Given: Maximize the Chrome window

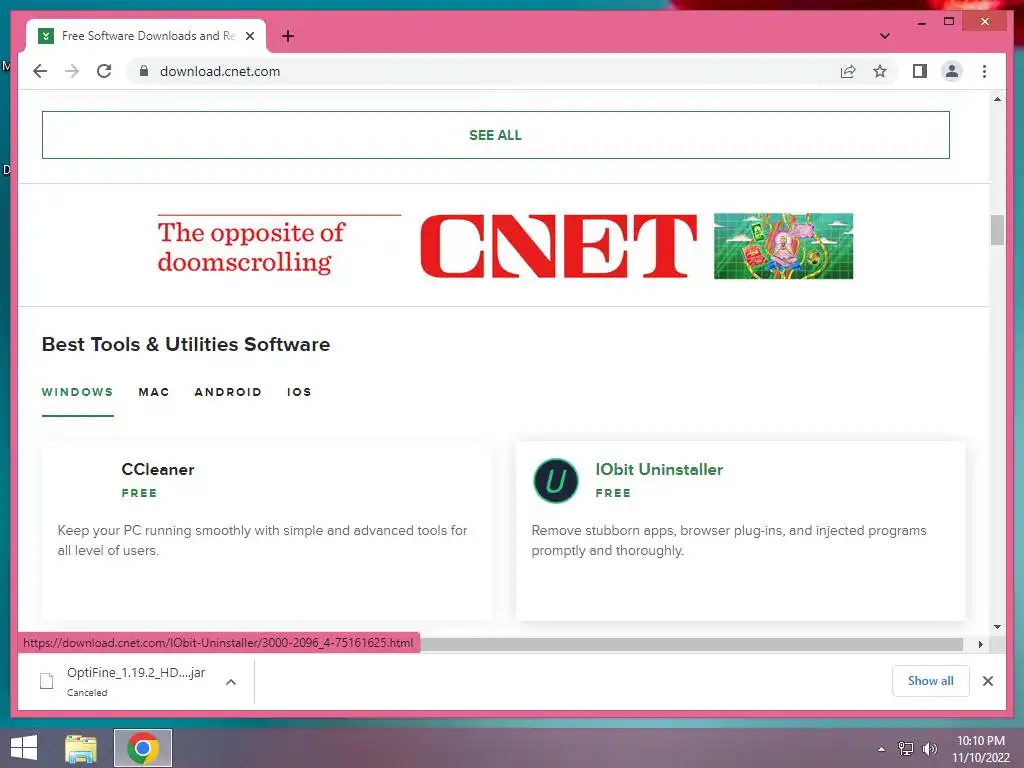Looking at the screenshot, I should point(949,22).
